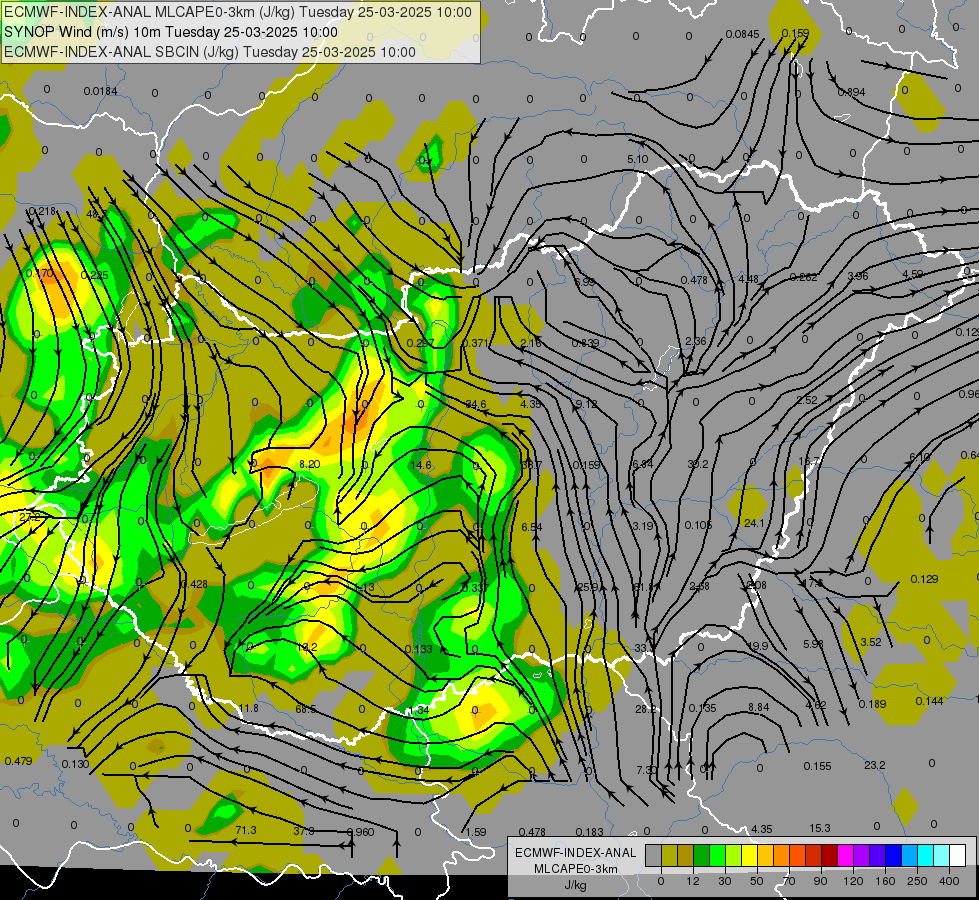
Task: Click the map value '0.428'
Action: coord(194,585)
